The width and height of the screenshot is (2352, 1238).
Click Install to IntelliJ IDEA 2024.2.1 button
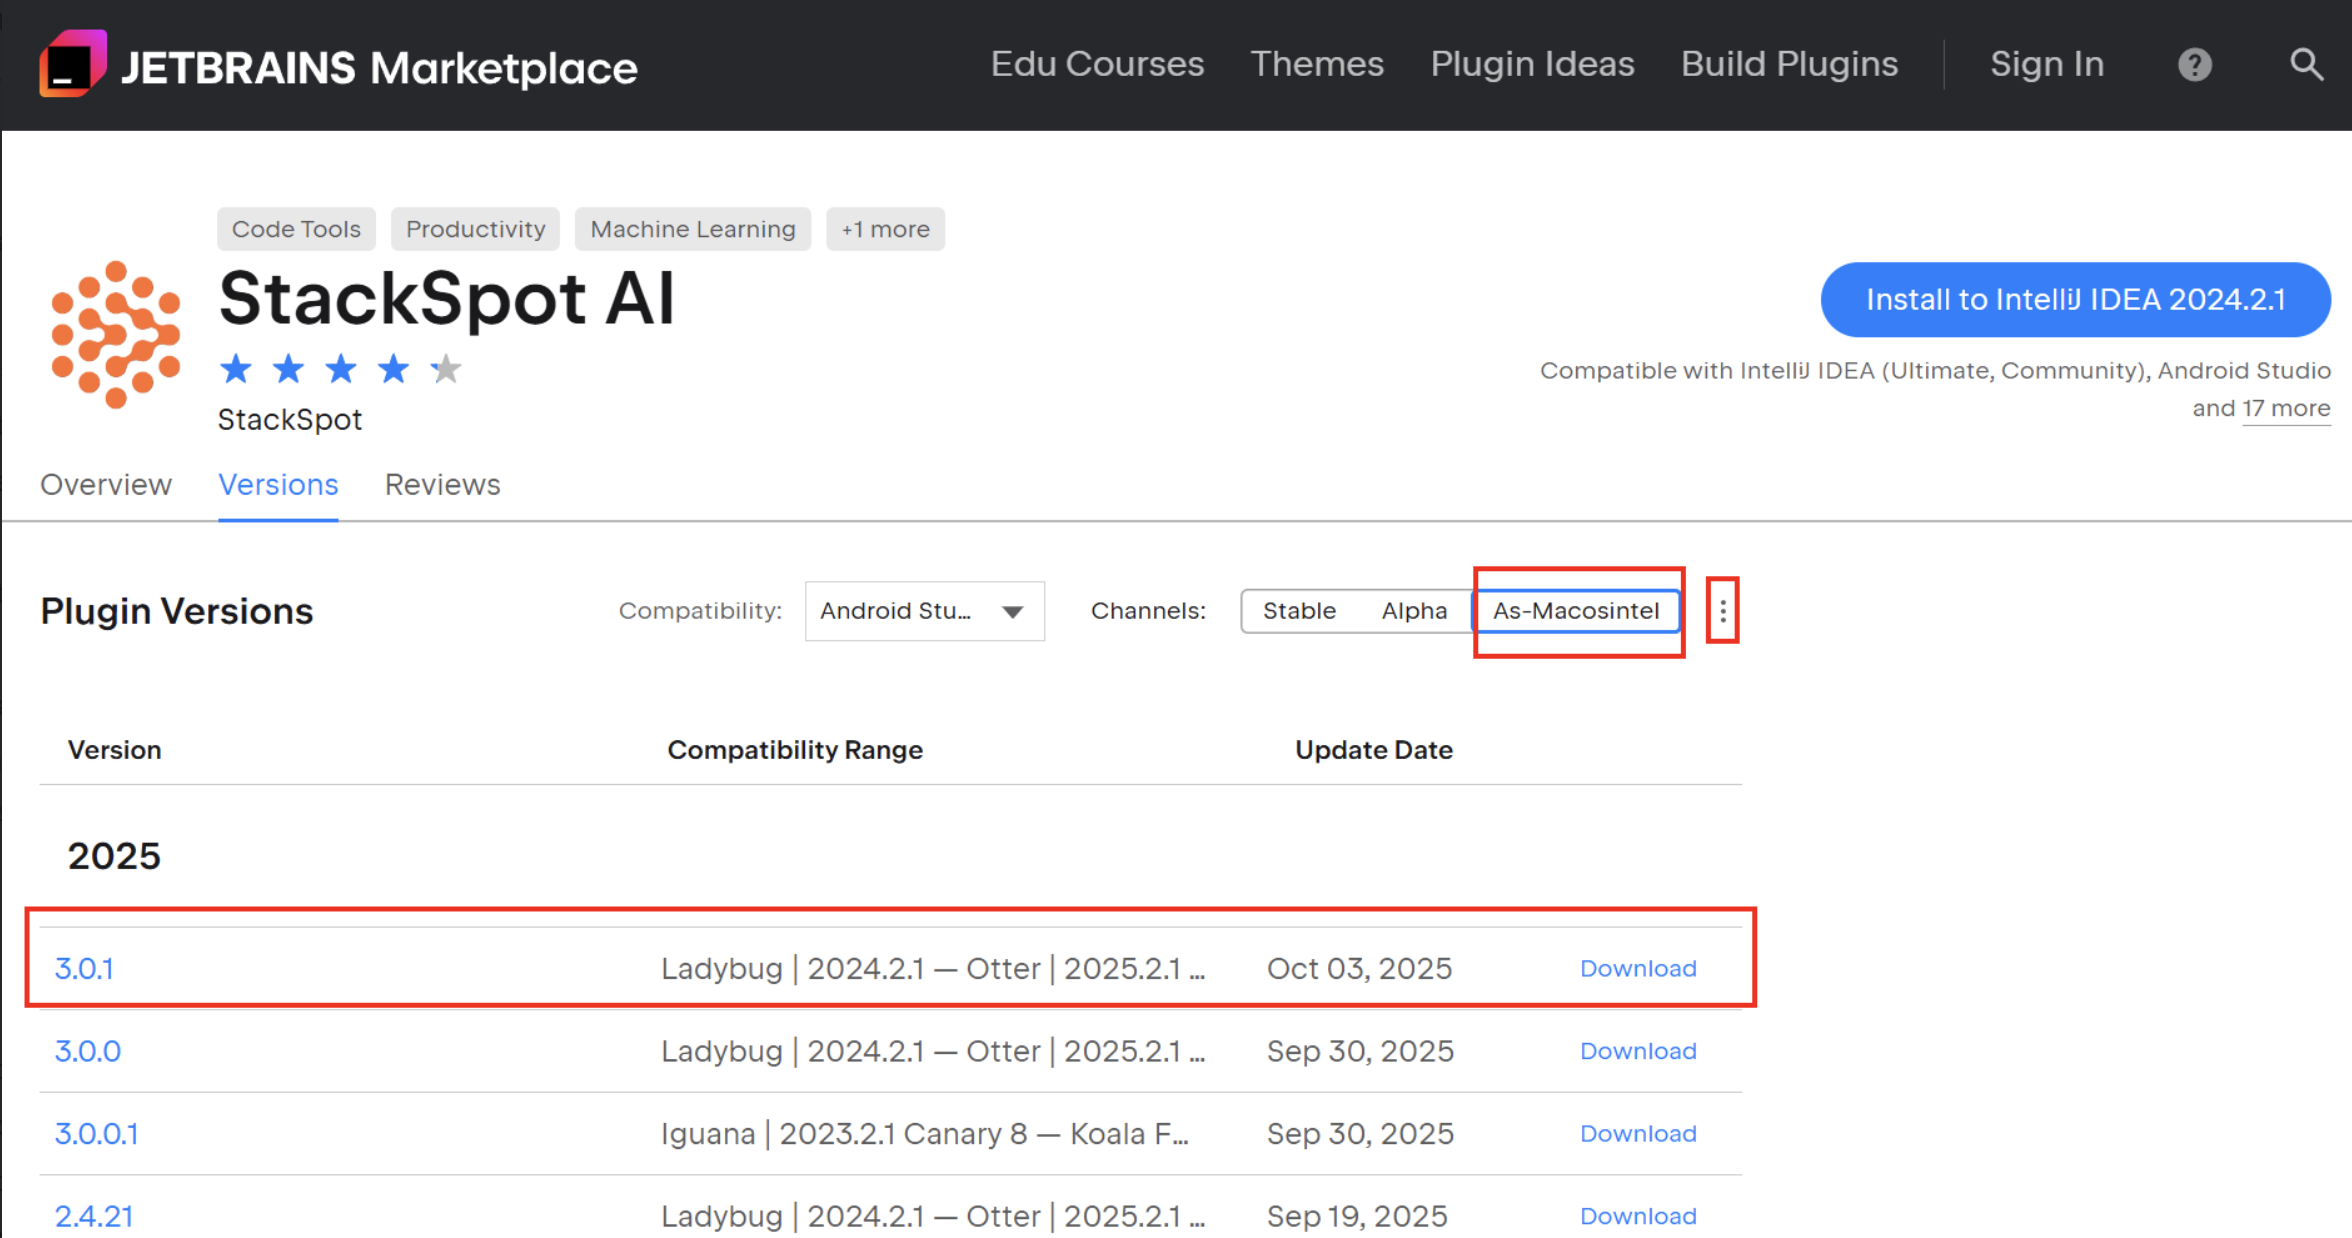pyautogui.click(x=2075, y=300)
